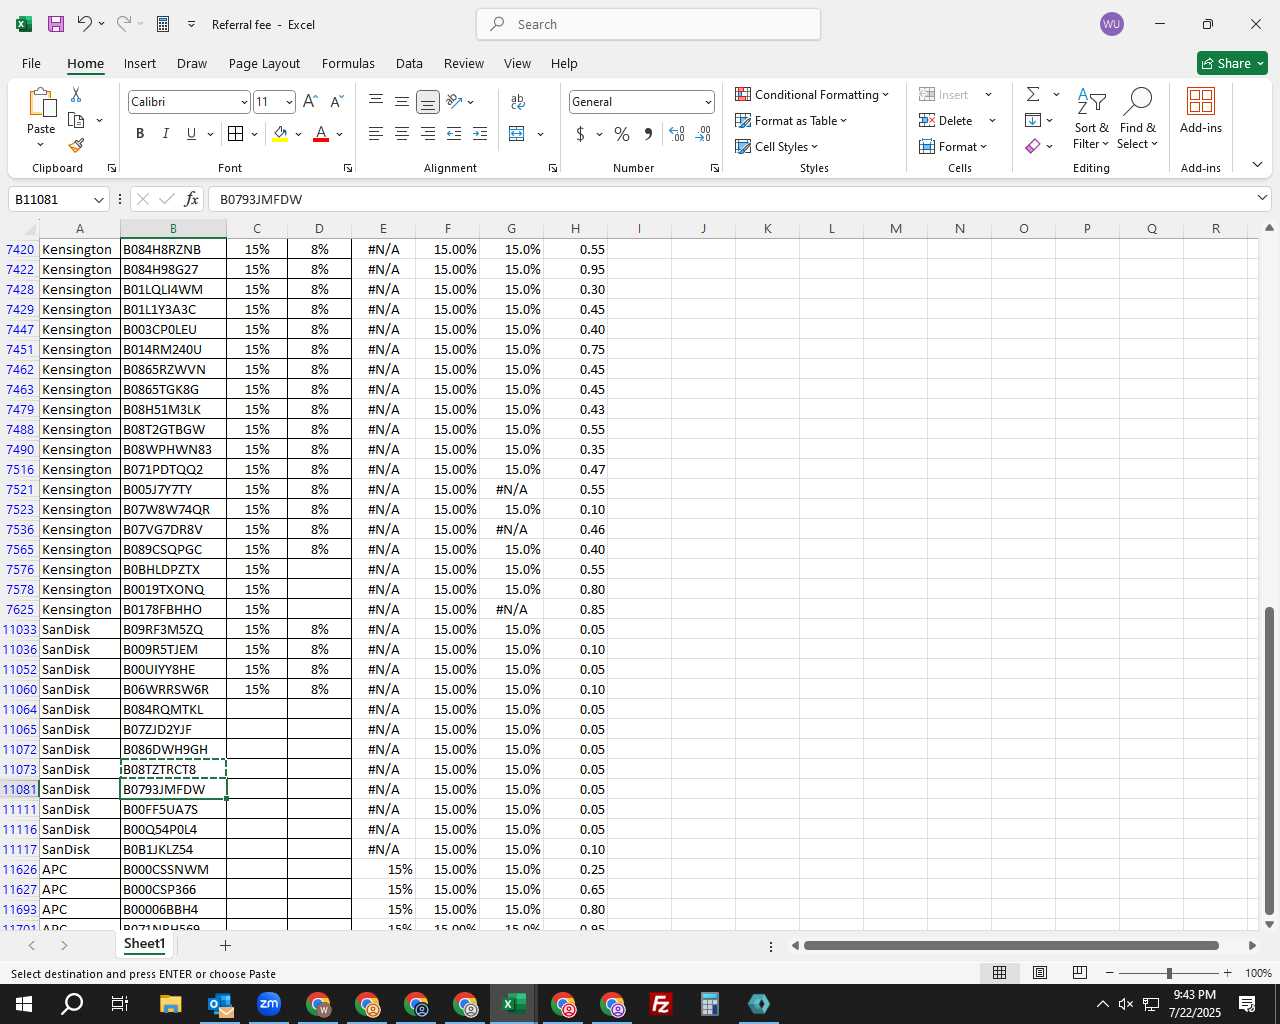
Task: Toggle Bold formatting
Action: click(140, 134)
